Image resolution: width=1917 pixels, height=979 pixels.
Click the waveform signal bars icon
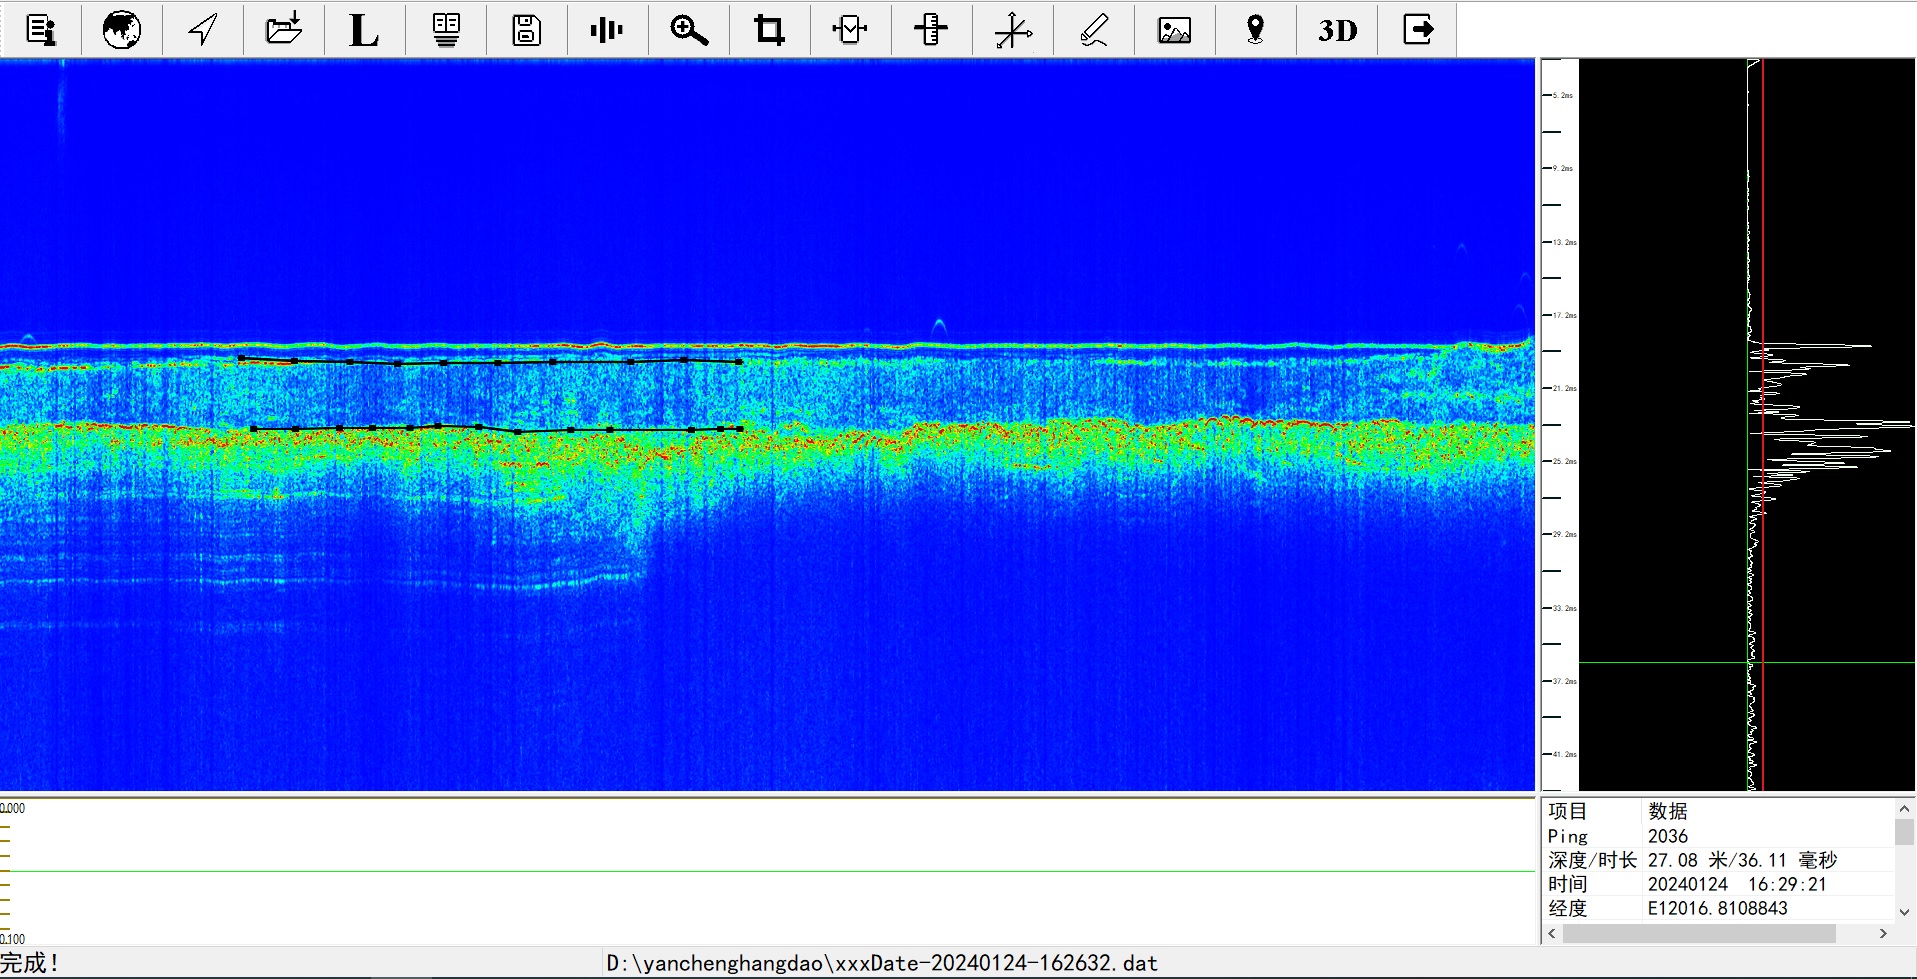pyautogui.click(x=607, y=30)
